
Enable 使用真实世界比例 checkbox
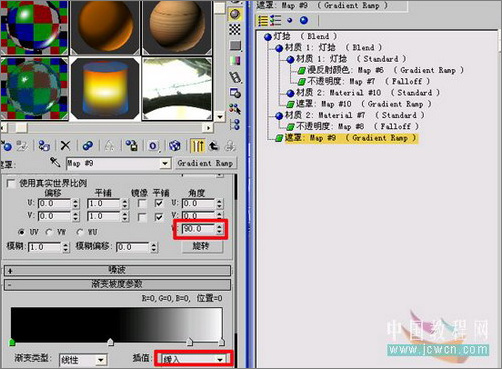point(11,183)
